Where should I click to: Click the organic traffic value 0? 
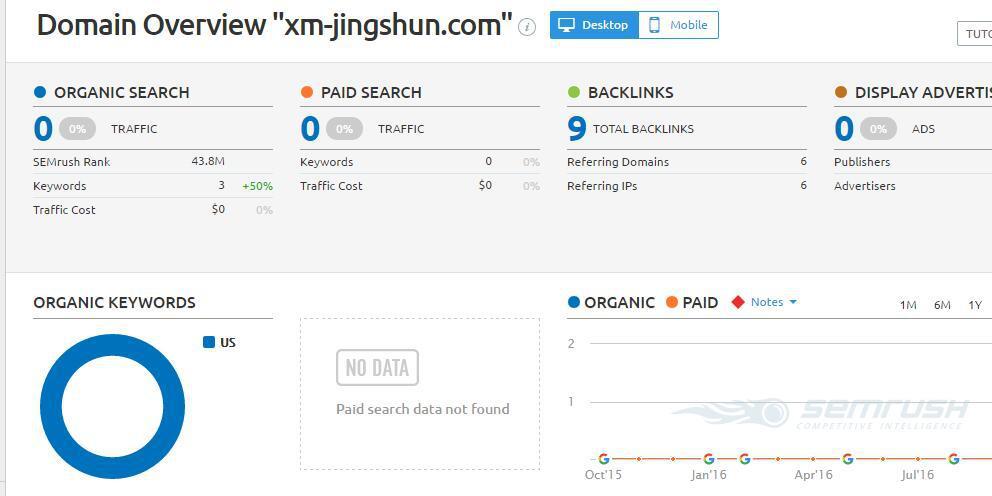(43, 129)
